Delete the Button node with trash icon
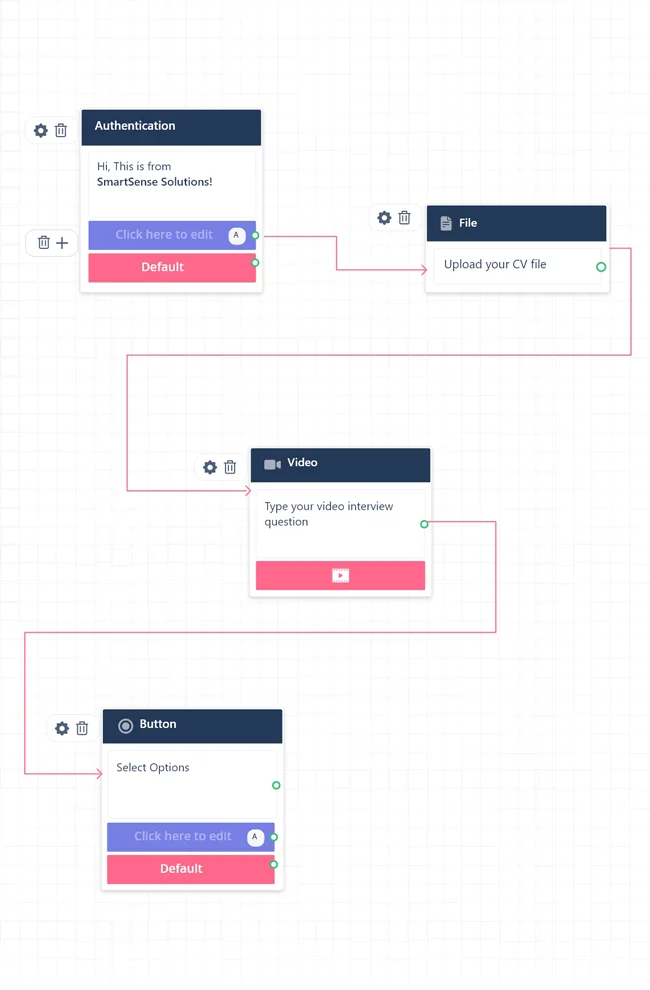The image size is (650, 990). (82, 729)
